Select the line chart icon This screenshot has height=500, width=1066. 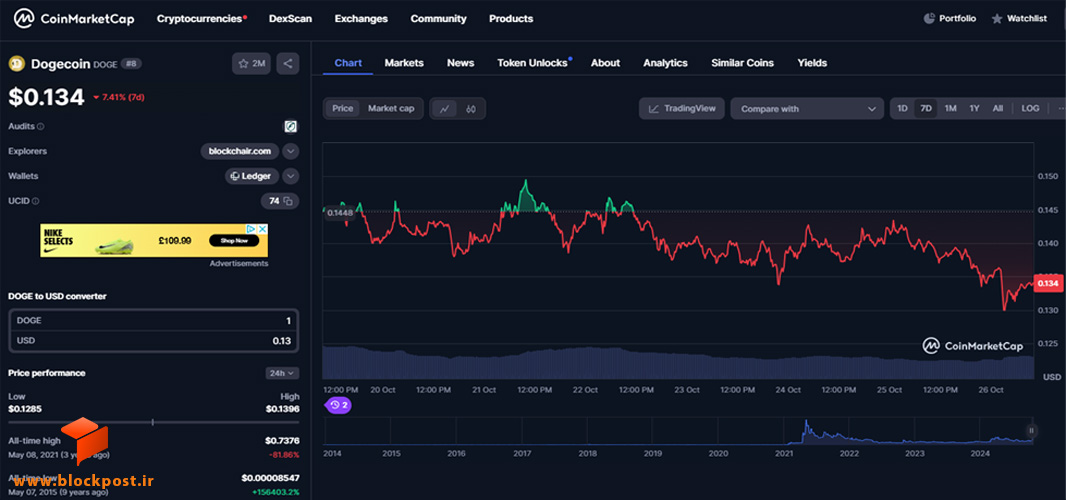(444, 109)
